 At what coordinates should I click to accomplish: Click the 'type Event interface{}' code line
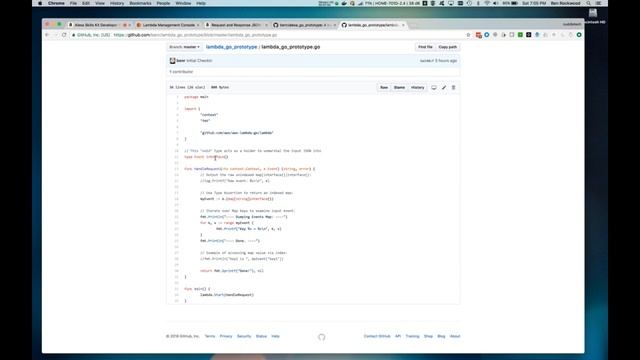click(x=206, y=157)
